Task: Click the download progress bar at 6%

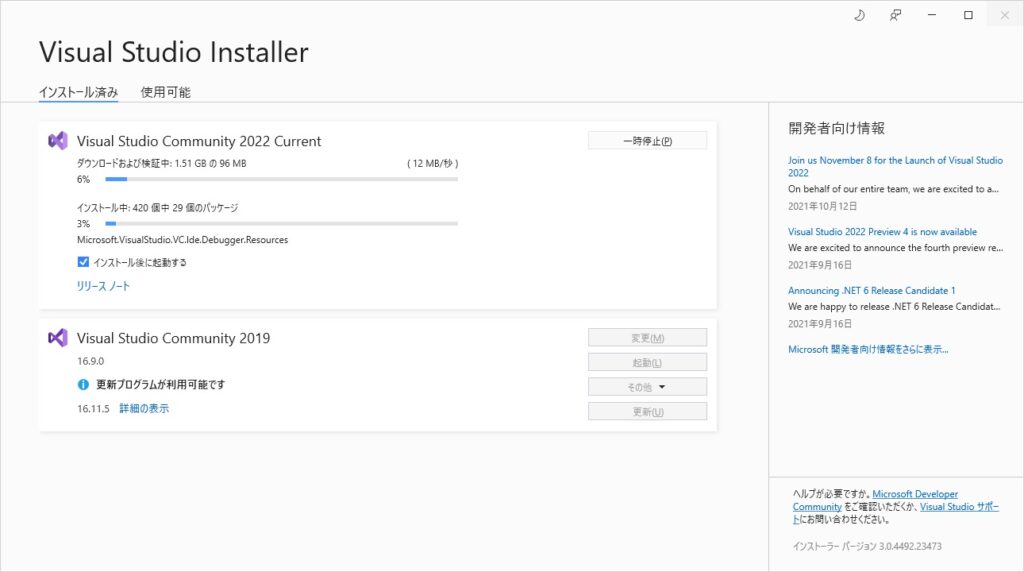Action: tap(281, 179)
